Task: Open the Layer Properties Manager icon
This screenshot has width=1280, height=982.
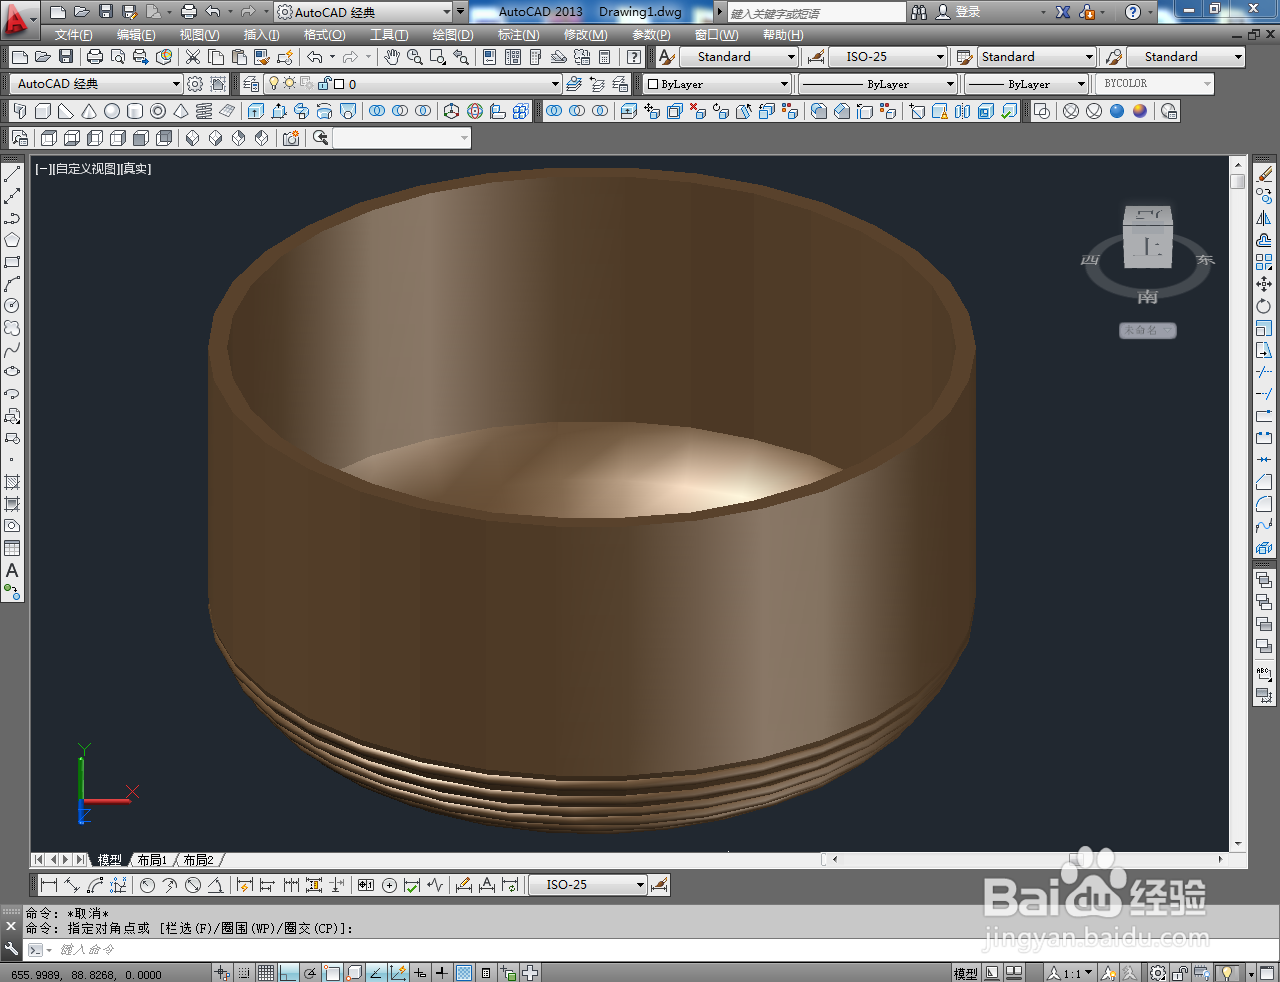Action: (251, 84)
